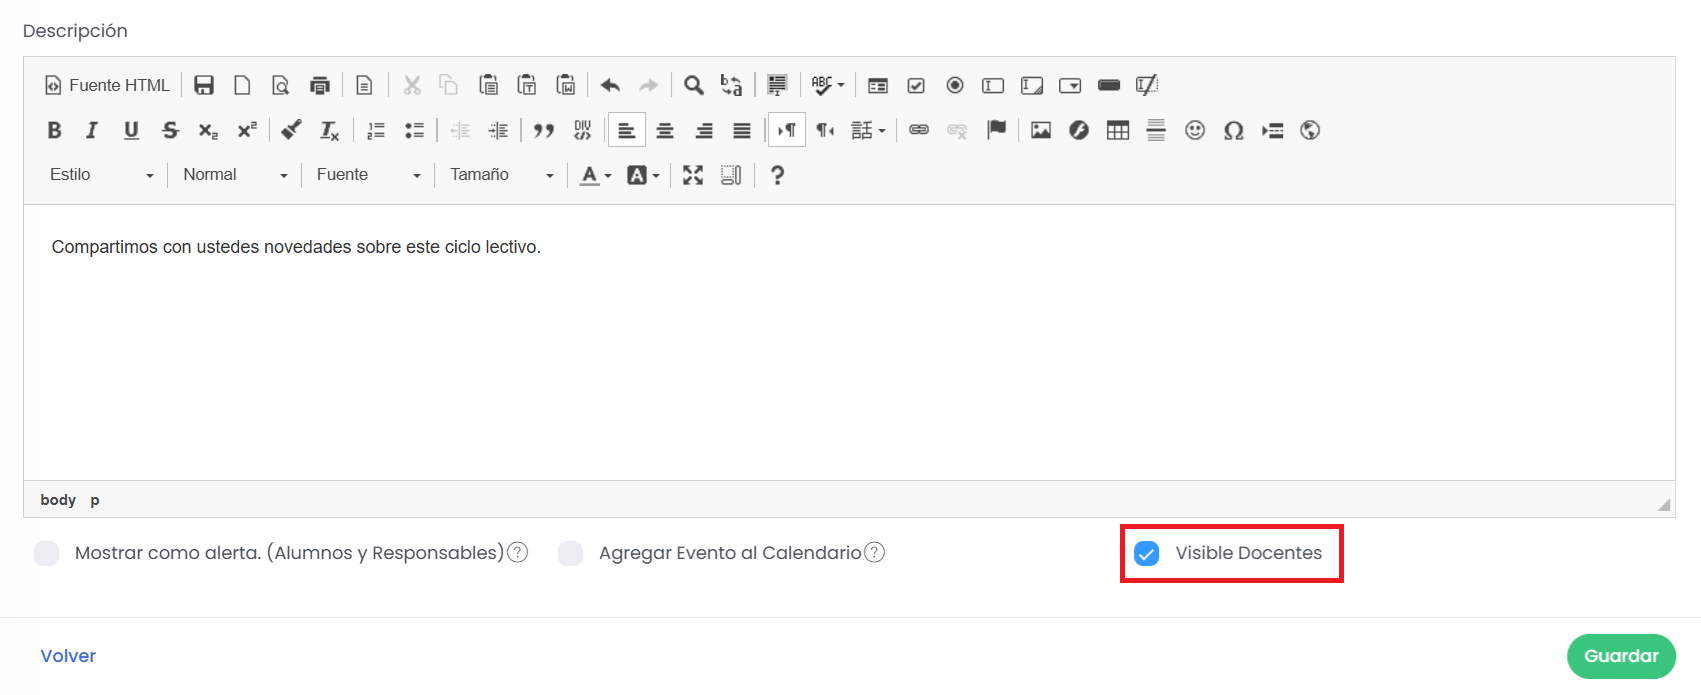Open the Fuente font dropdown
The width and height of the screenshot is (1701, 695).
point(368,175)
